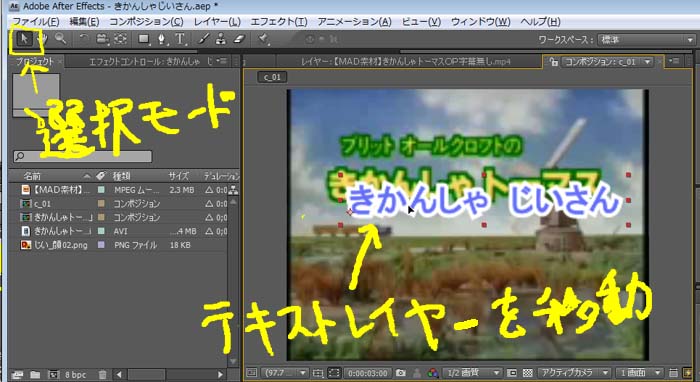Click the flowchart icon in Project panel

[x=233, y=191]
